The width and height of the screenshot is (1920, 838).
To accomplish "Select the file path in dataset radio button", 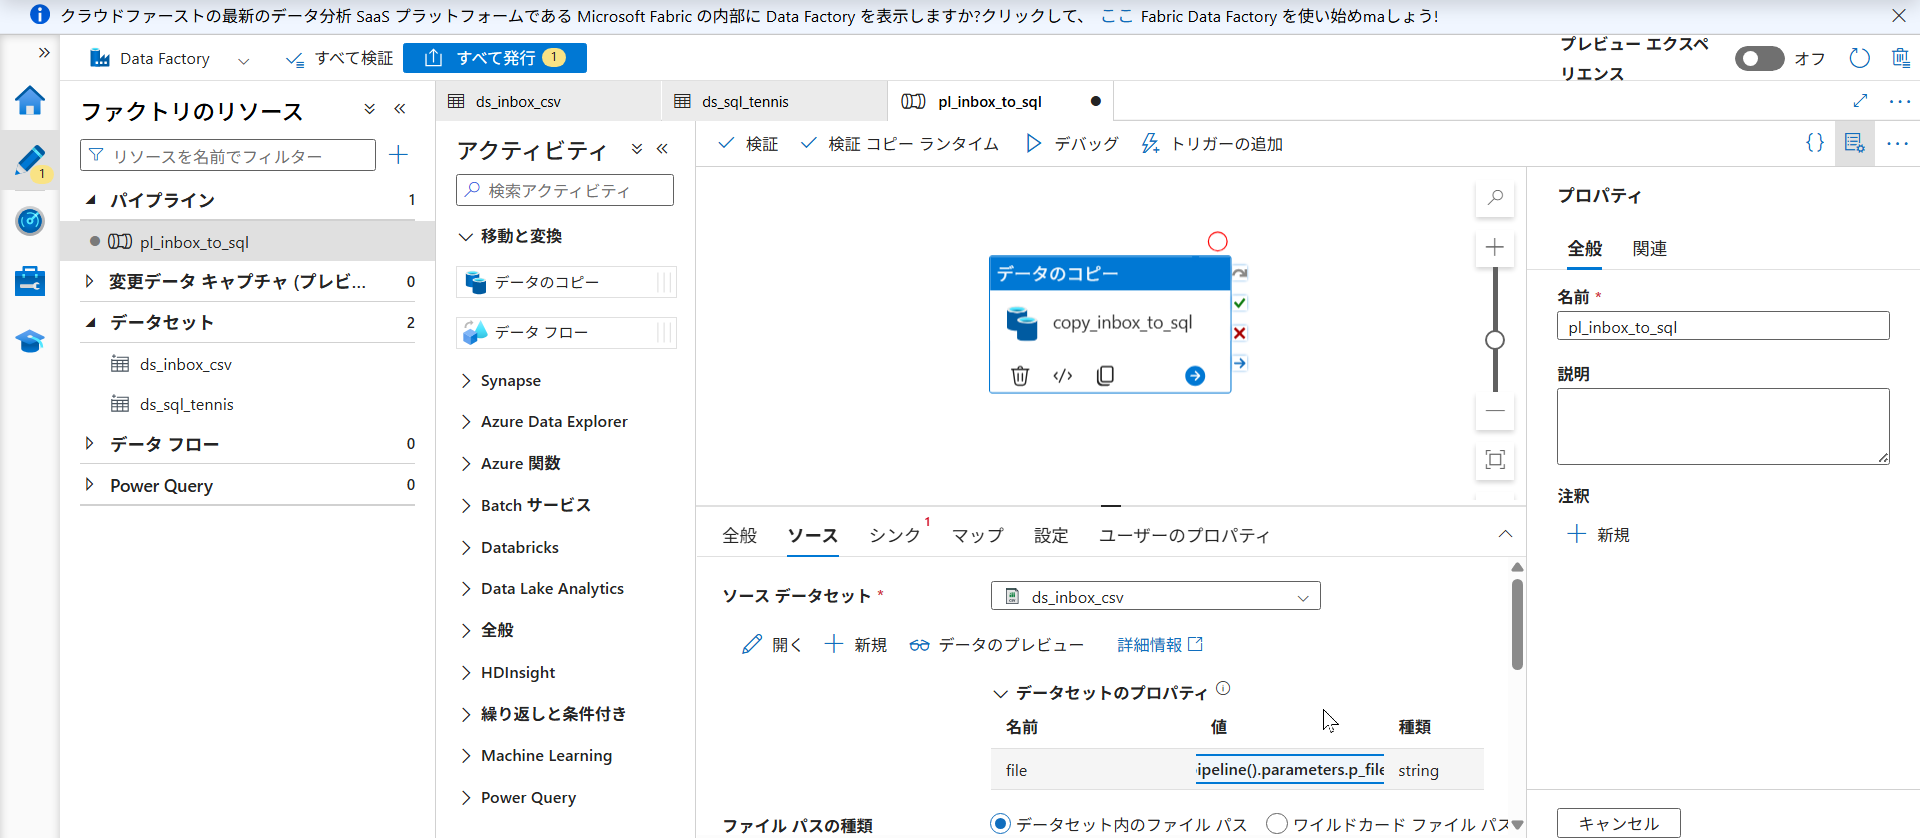I will click(1000, 824).
